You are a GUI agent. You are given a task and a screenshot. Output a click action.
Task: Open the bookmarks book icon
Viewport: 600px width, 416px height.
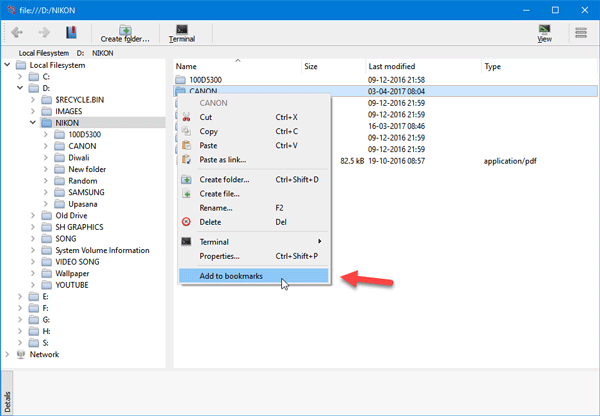coord(71,32)
